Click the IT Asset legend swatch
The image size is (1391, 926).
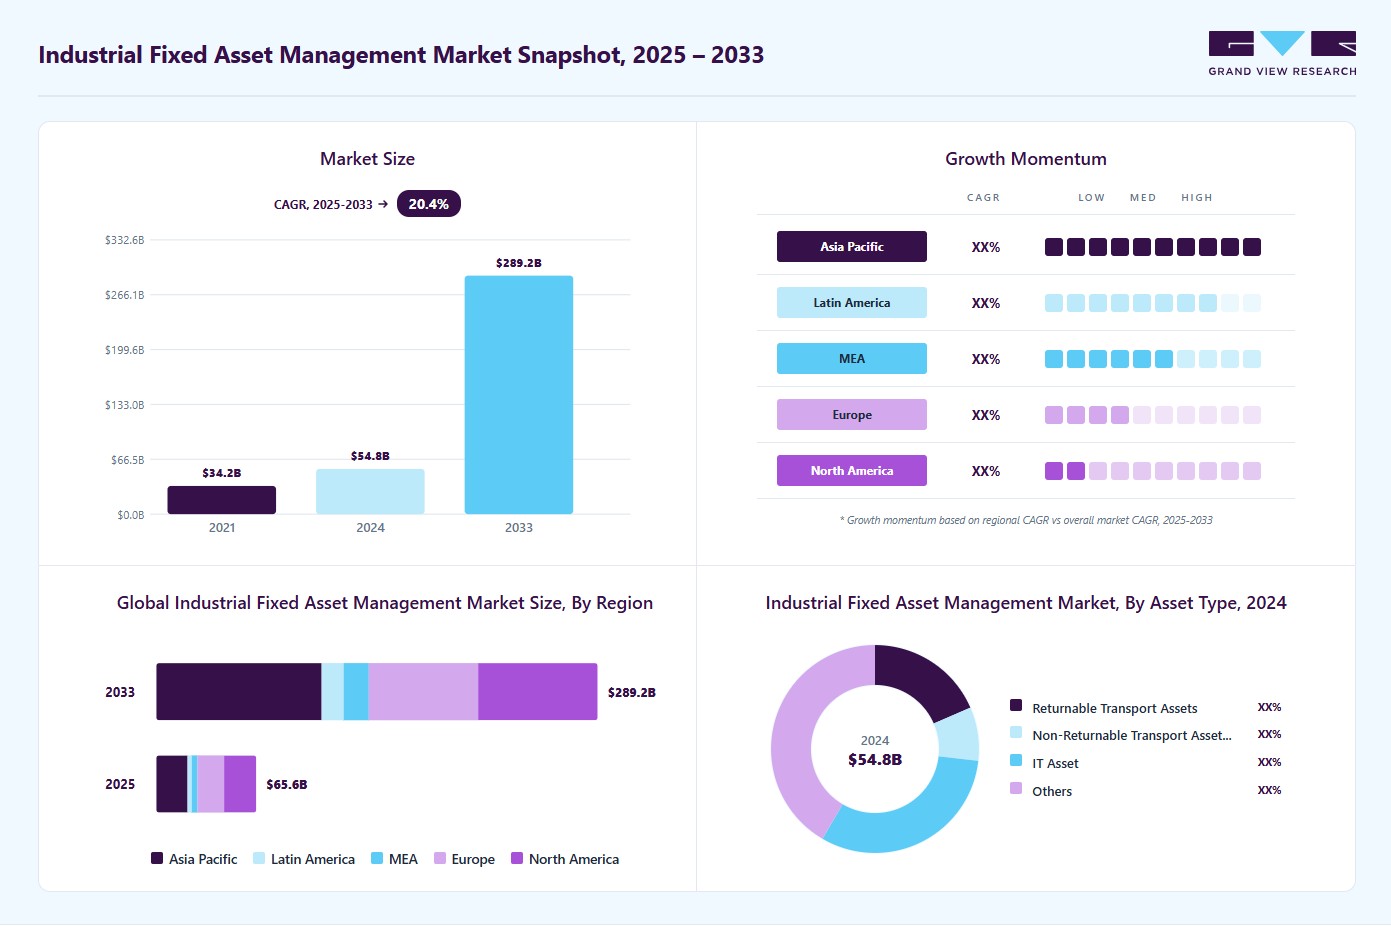tap(1016, 760)
